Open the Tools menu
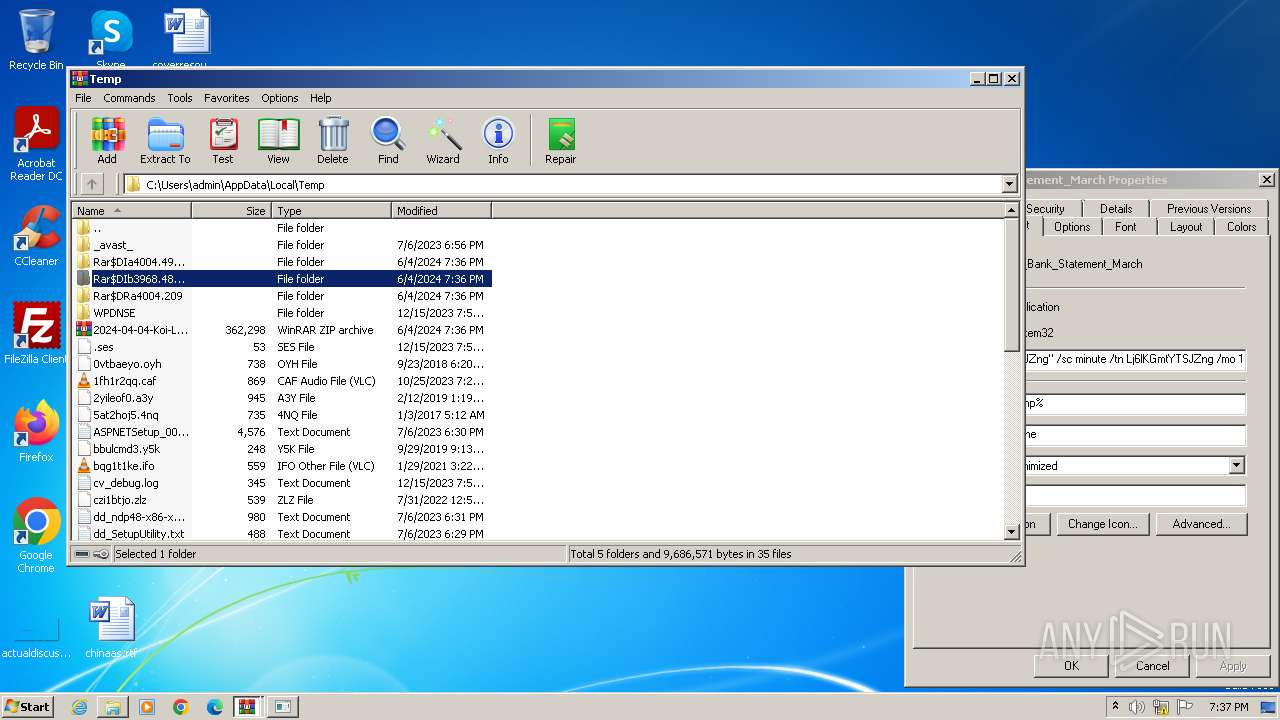 180,98
